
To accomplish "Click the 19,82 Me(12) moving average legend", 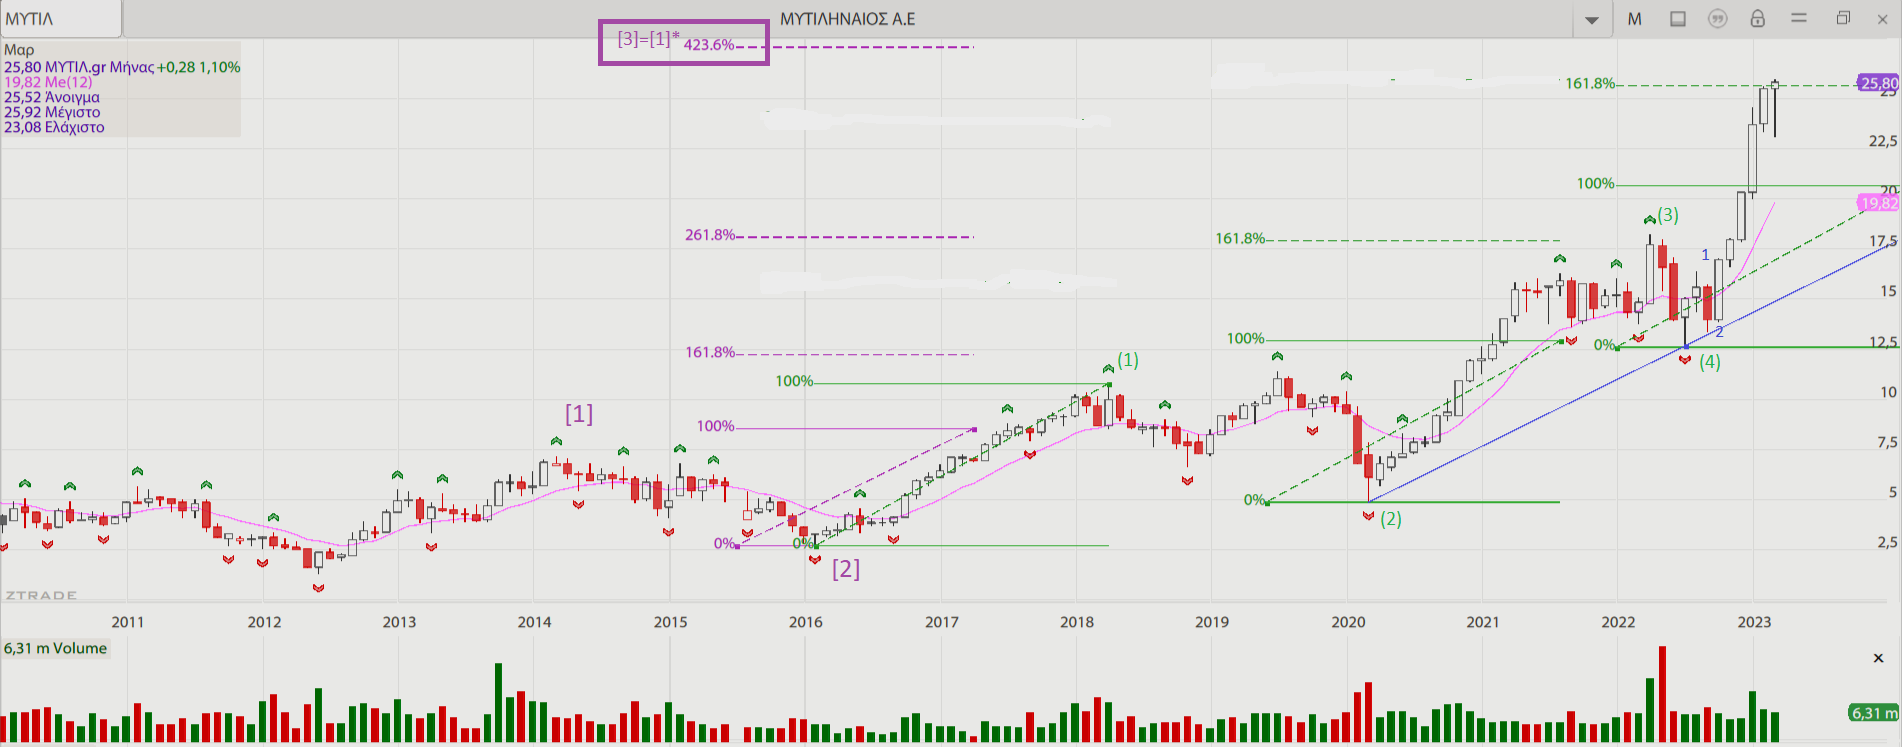I will click(48, 82).
